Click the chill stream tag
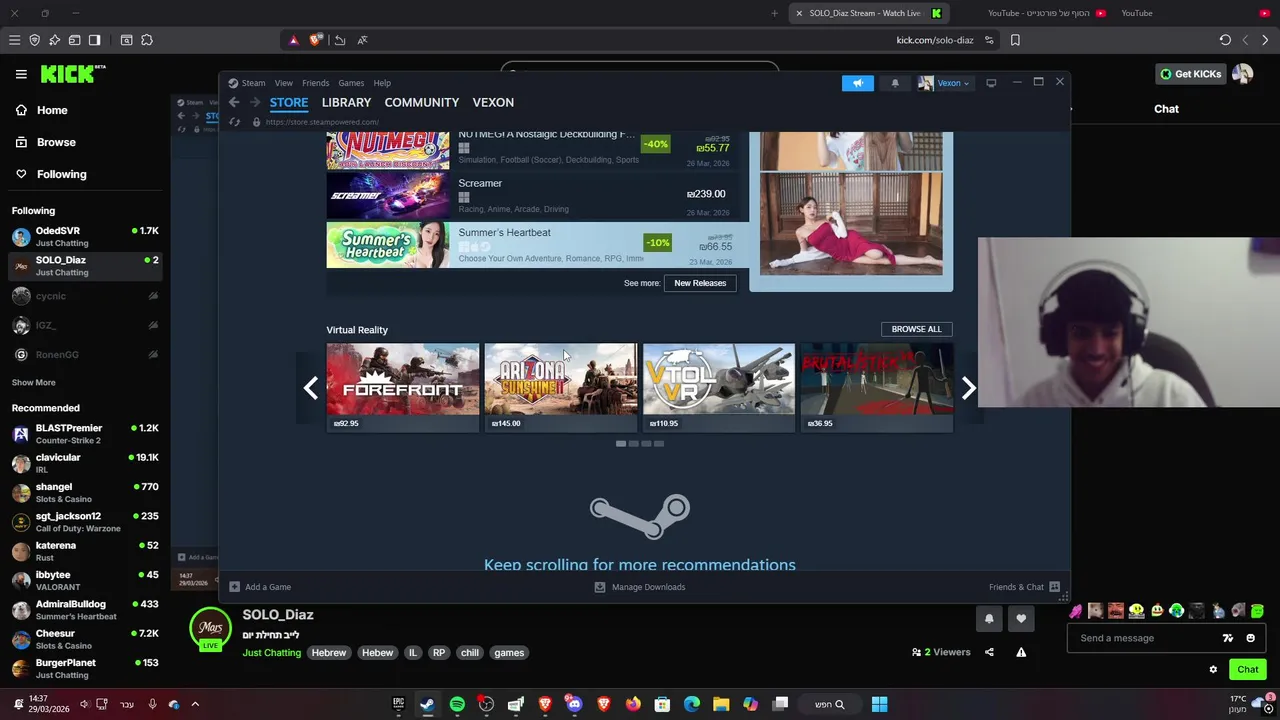Screen dimensions: 1280x720 tap(470, 653)
